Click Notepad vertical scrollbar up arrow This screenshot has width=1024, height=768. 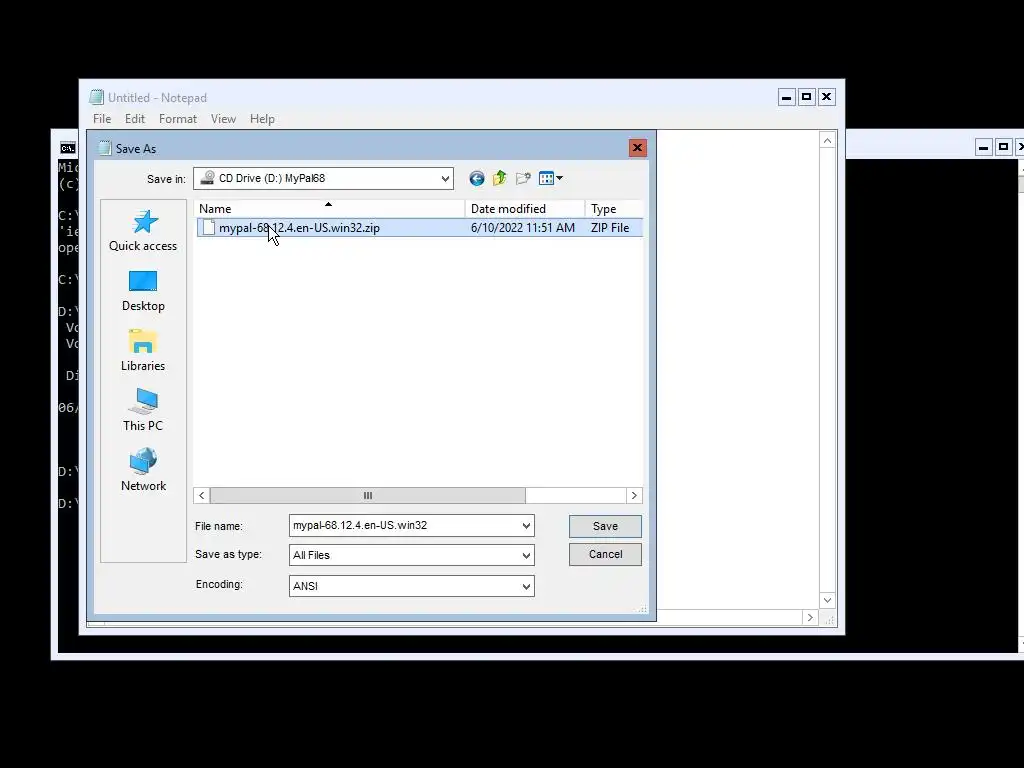(827, 140)
